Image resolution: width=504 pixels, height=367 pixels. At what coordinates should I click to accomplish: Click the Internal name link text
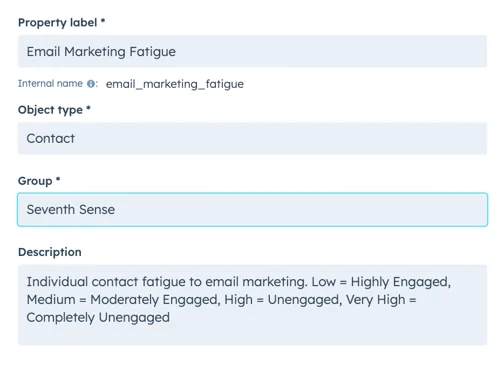click(50, 83)
